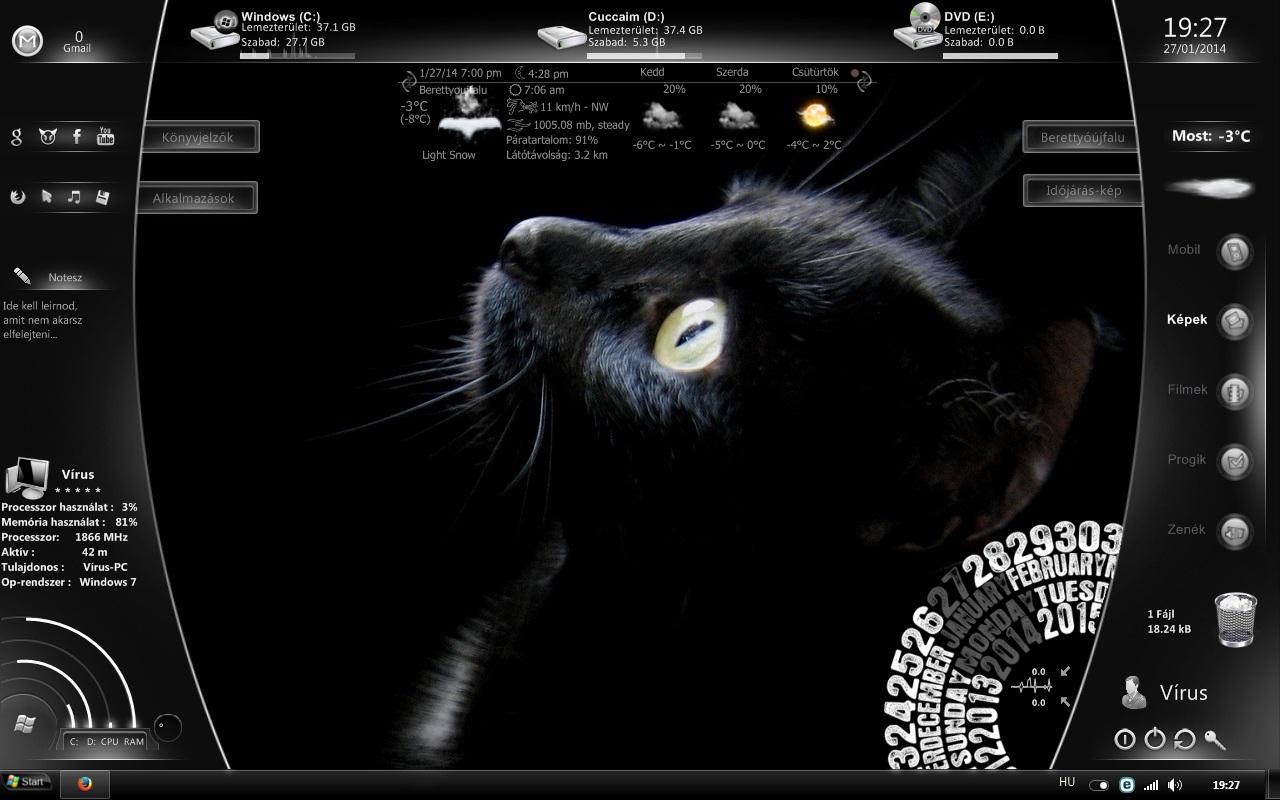Click the cloud image under Most temperature

[1210, 187]
